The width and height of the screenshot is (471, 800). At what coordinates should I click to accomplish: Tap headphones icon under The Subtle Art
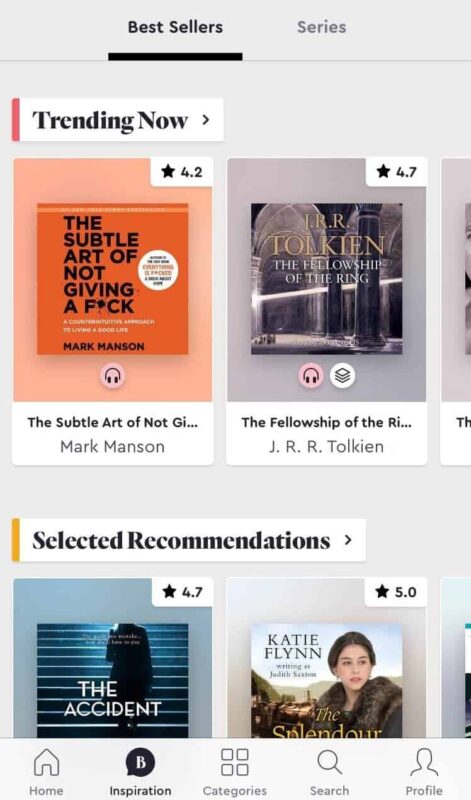[113, 377]
